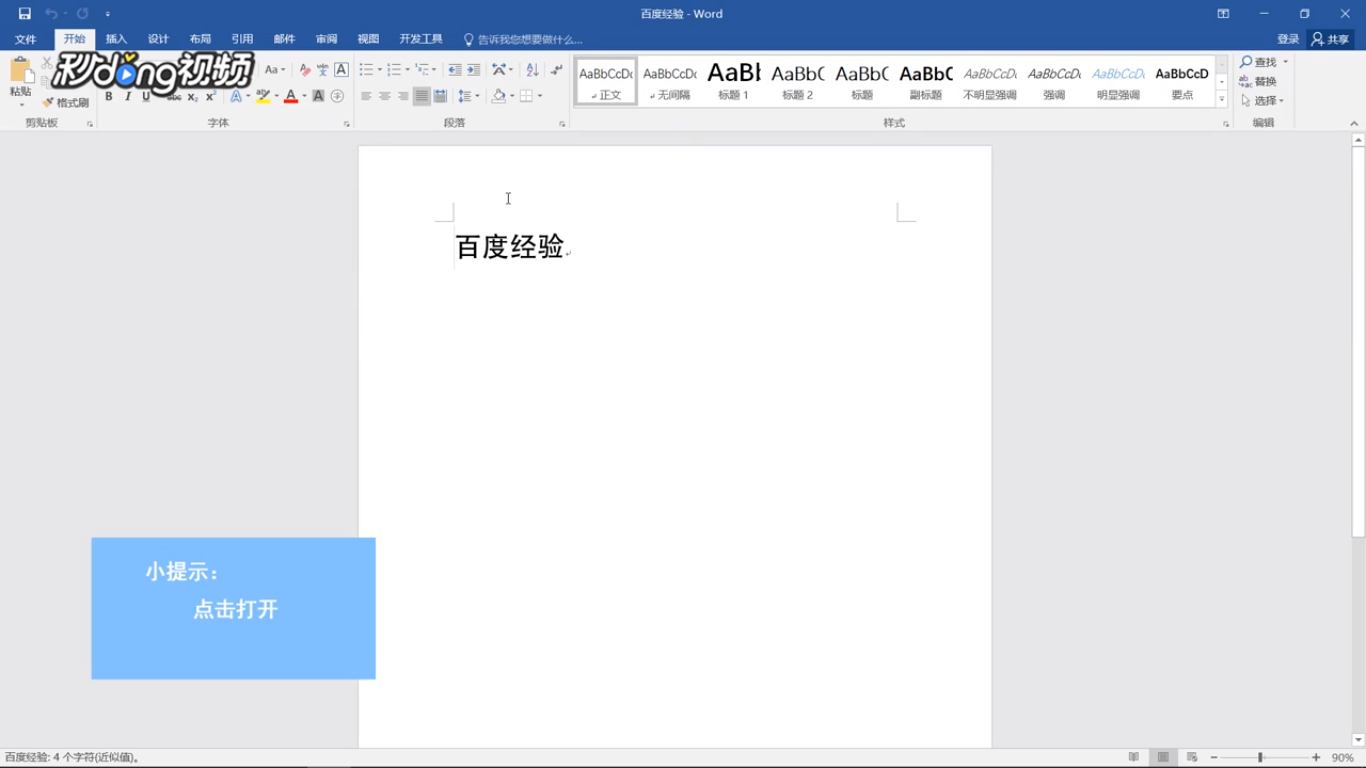Click the Format Painter (格式刷) button

(66, 103)
